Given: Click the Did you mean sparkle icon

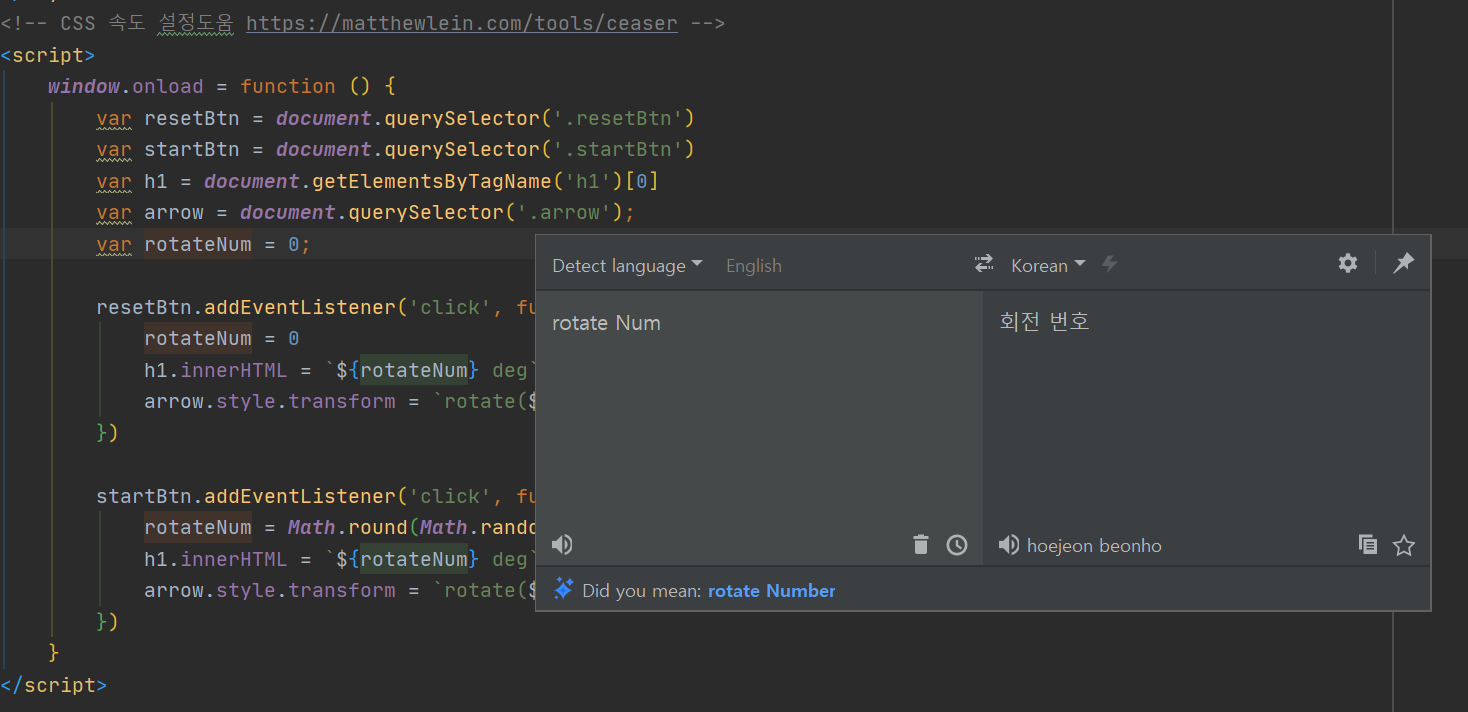Looking at the screenshot, I should 563,590.
